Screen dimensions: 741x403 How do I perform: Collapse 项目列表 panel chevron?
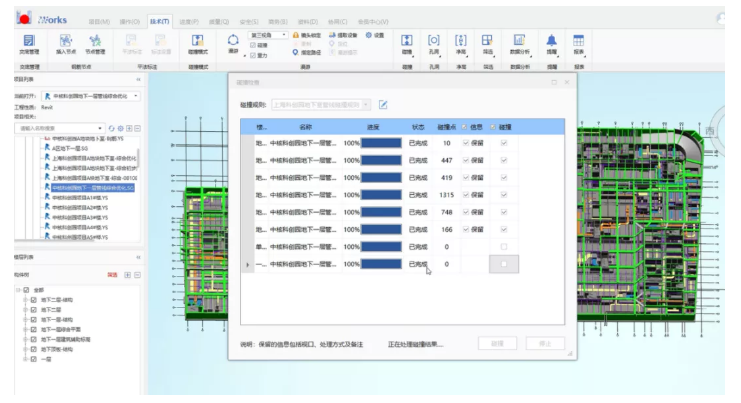138,79
